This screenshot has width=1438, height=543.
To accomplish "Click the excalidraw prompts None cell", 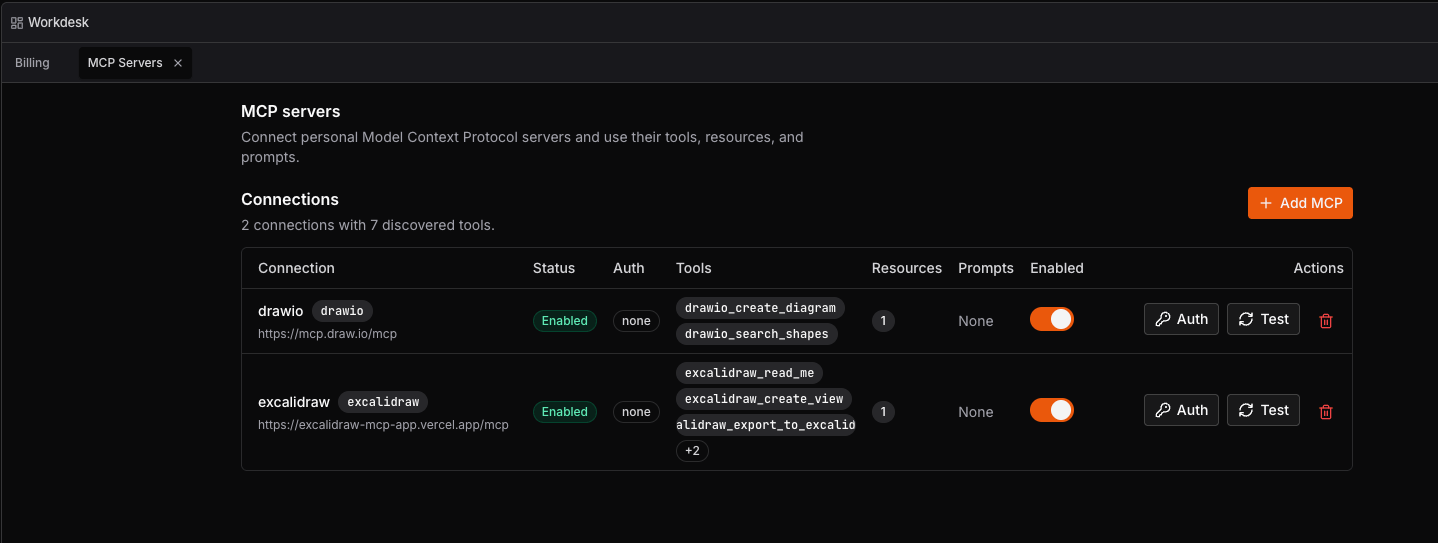I will click(x=976, y=412).
